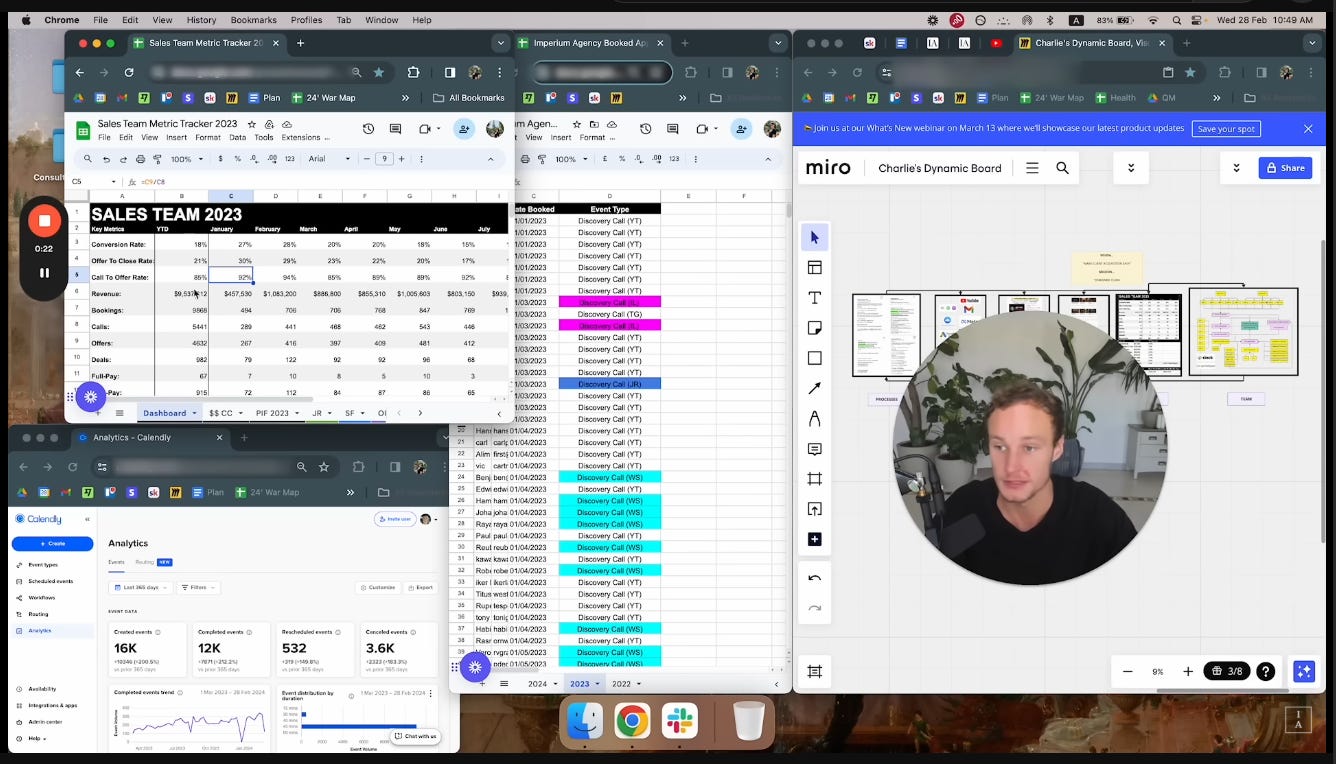Click Save your spot in Miro banner
The height and width of the screenshot is (764, 1336).
coord(1226,129)
